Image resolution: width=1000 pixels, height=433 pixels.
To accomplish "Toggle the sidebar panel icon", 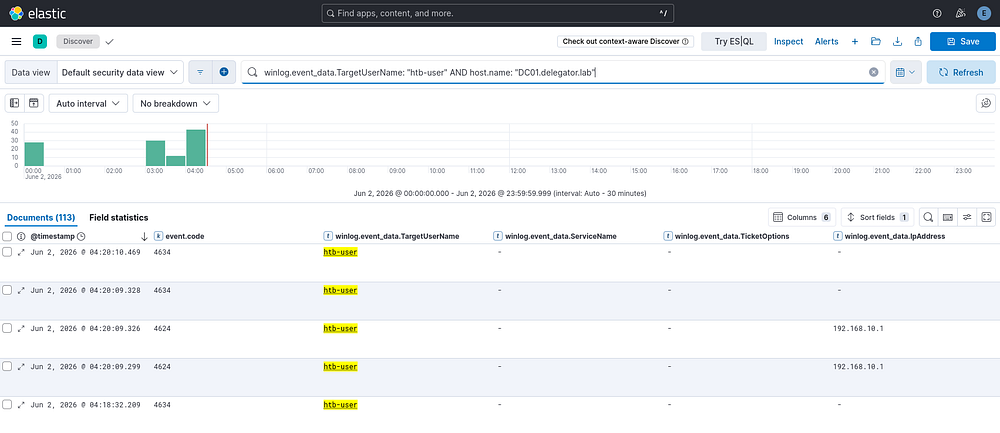I will tap(15, 103).
